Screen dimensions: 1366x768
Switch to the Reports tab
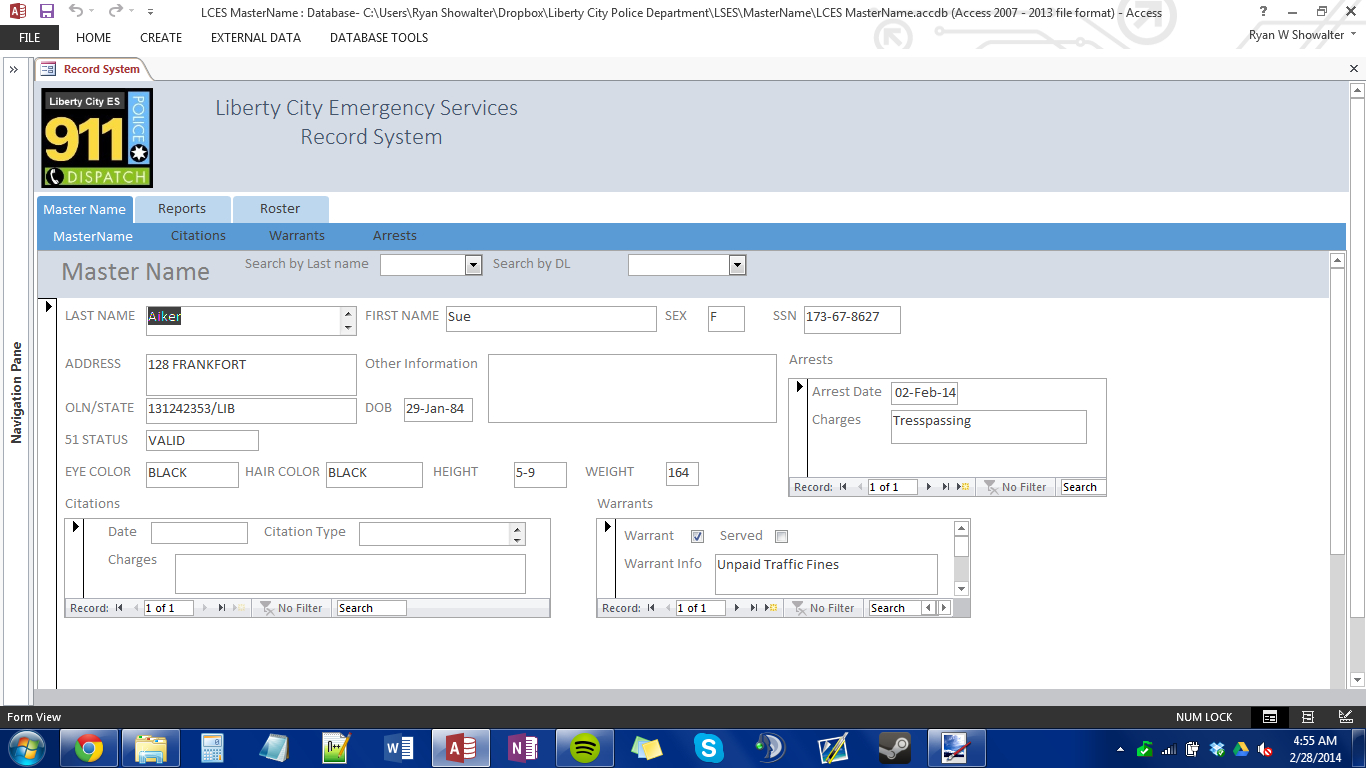pos(182,209)
